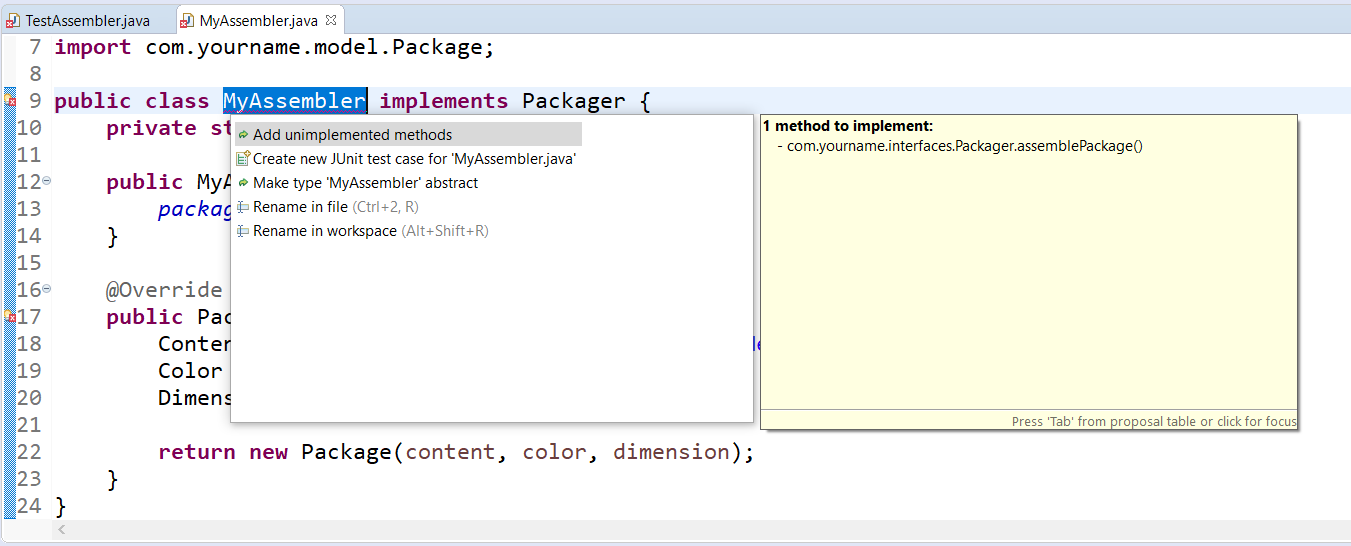
Task: Collapse the method fold on line 16
Action: pyautogui.click(x=47, y=289)
